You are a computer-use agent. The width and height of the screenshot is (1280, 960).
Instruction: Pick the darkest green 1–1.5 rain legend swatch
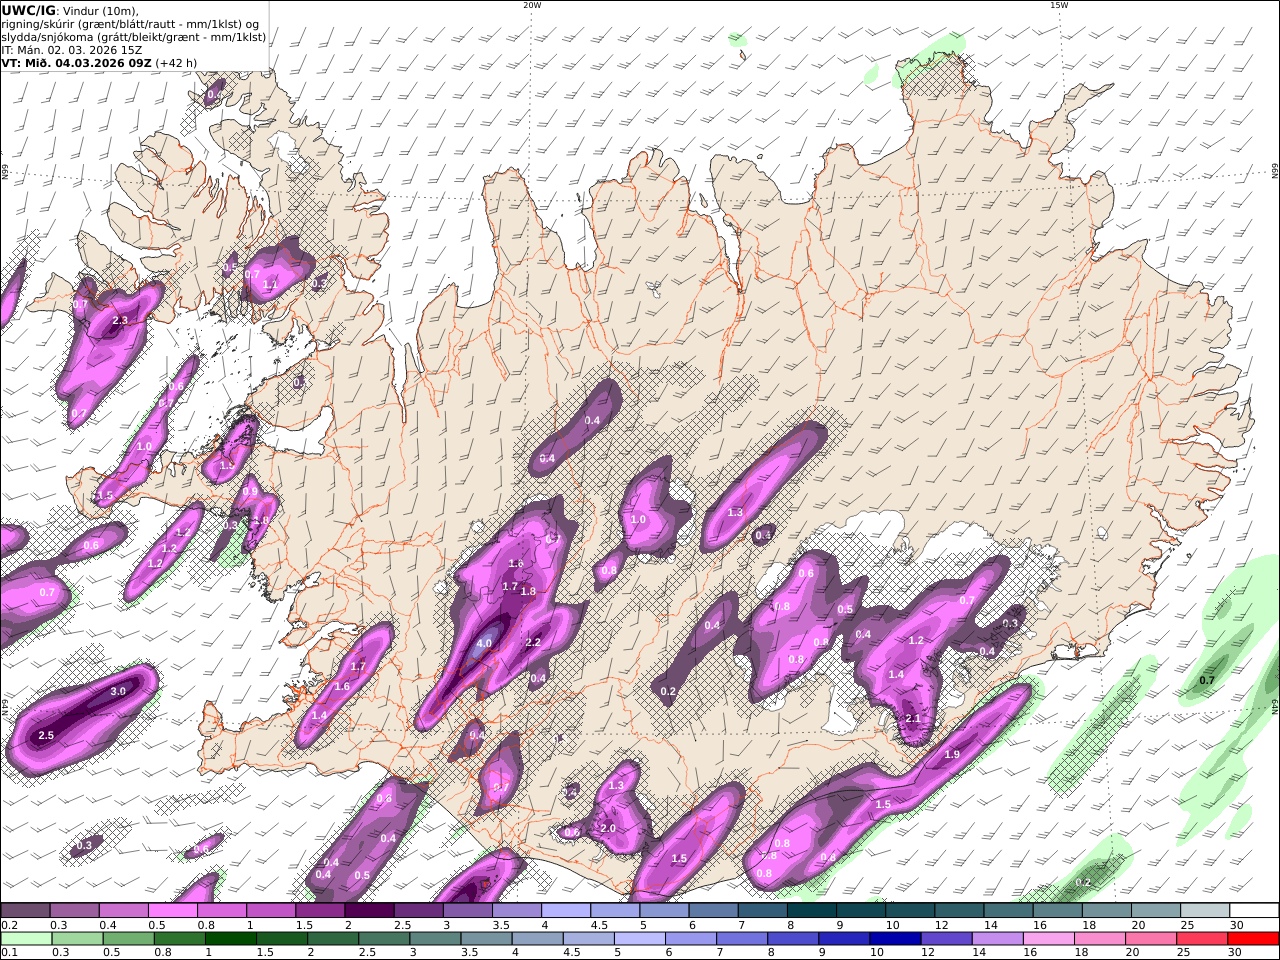[x=231, y=939]
